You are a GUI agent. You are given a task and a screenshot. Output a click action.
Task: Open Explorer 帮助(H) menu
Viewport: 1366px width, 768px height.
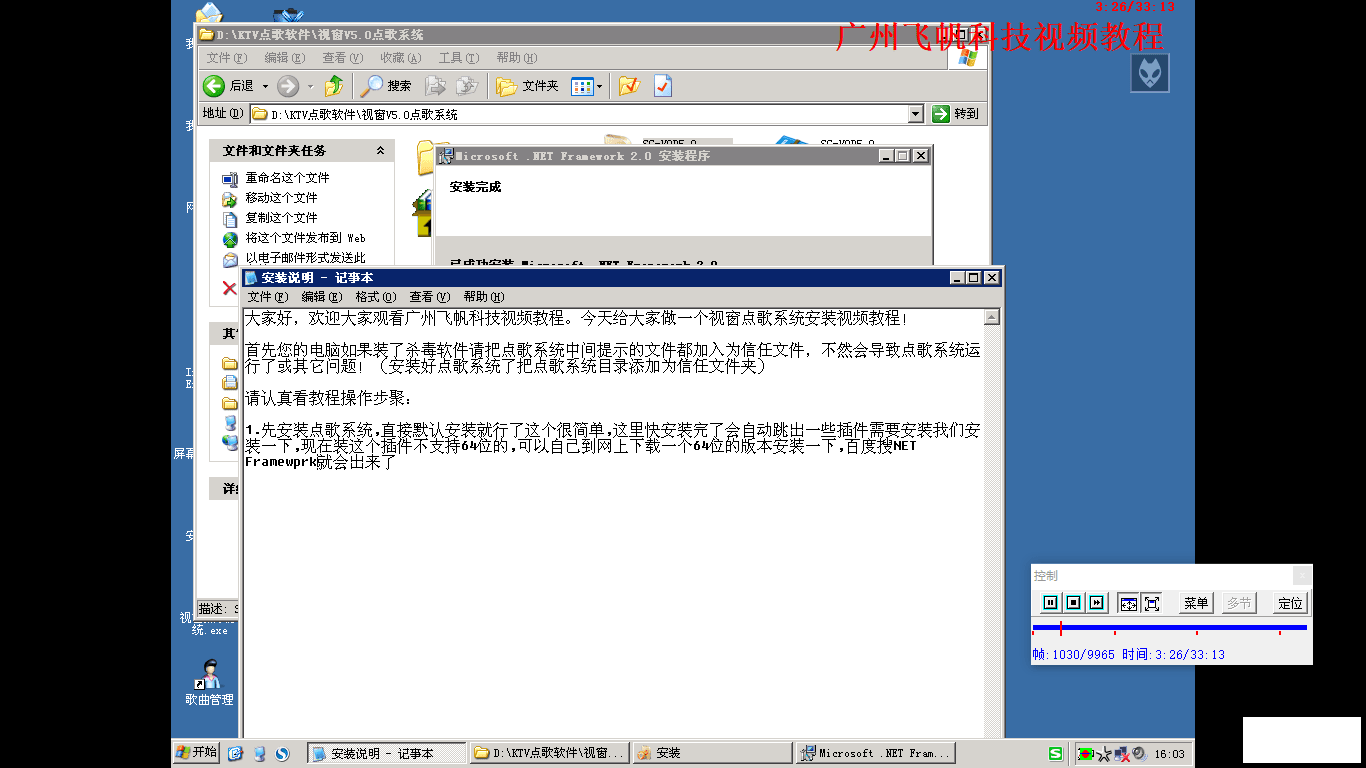click(x=516, y=58)
